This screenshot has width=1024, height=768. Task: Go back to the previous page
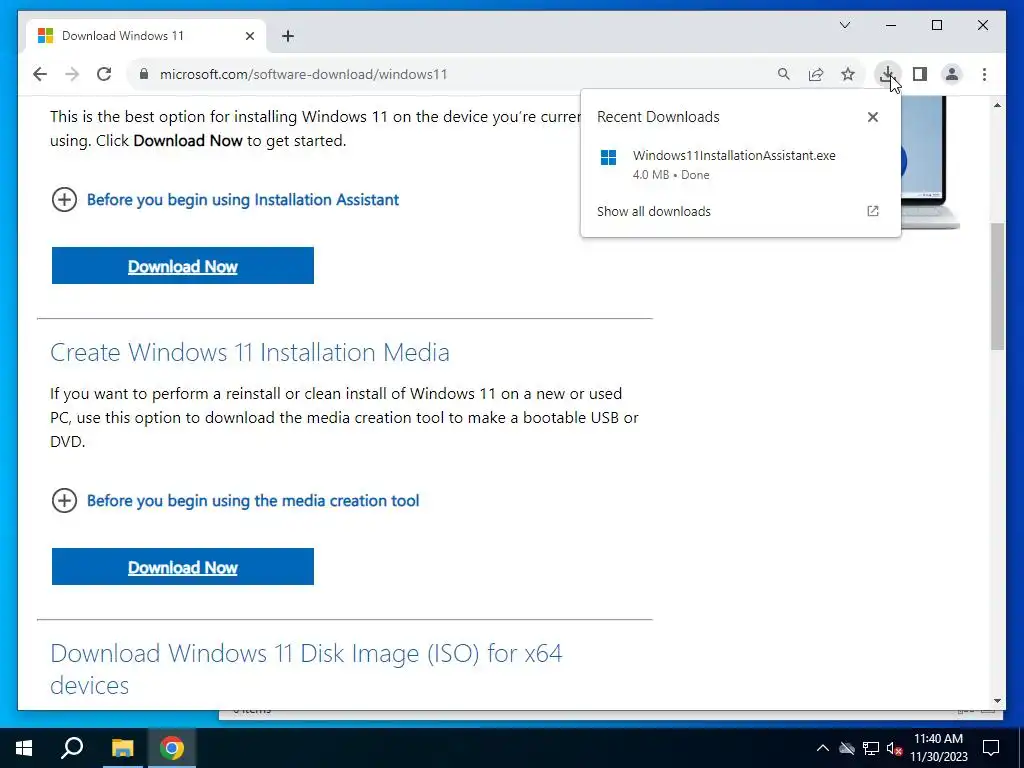pos(40,74)
